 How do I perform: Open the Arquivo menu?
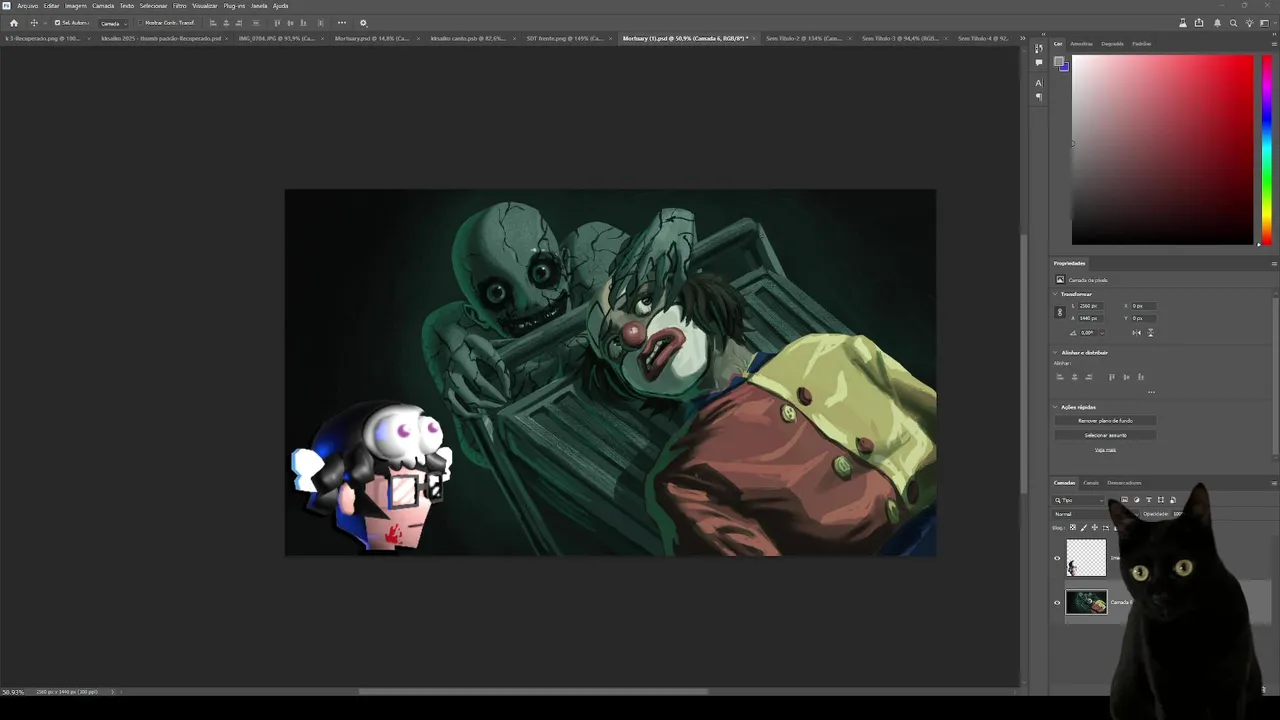[27, 6]
